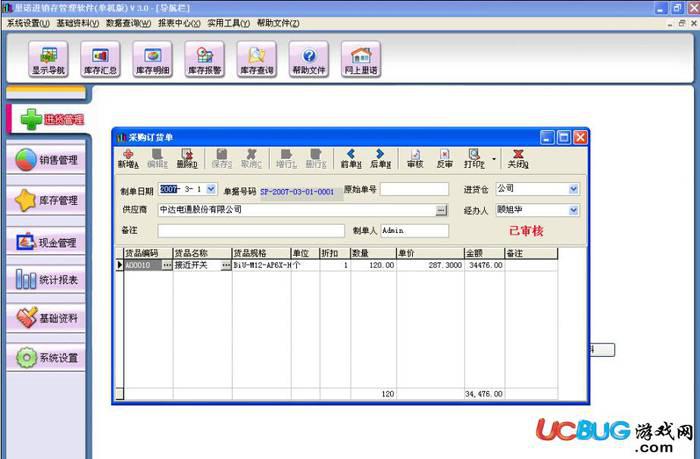
Task: Click the 备注 input field
Action: 251,230
